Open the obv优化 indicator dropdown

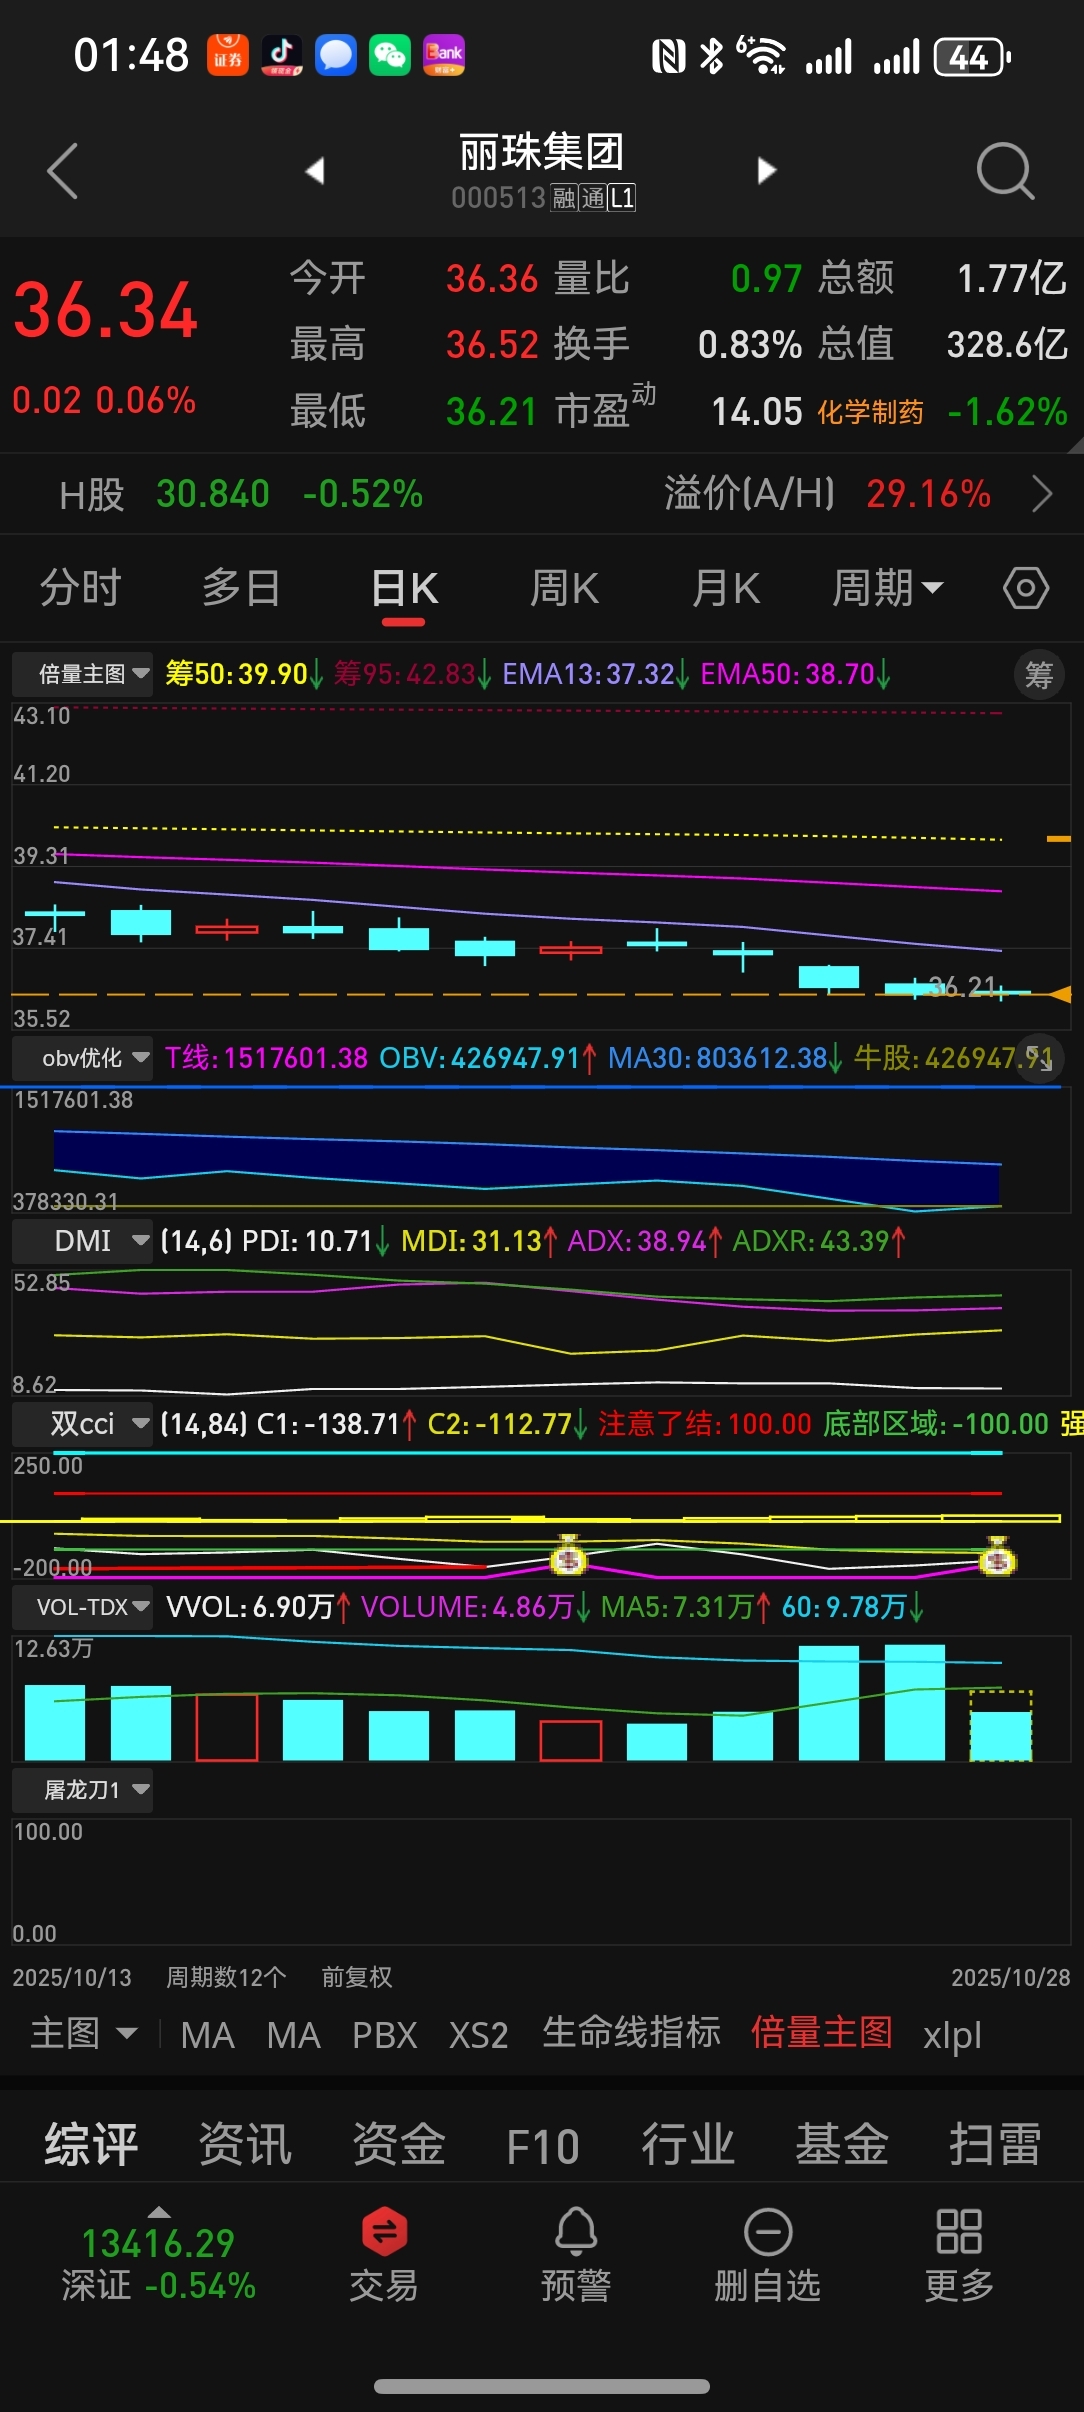(x=83, y=1058)
